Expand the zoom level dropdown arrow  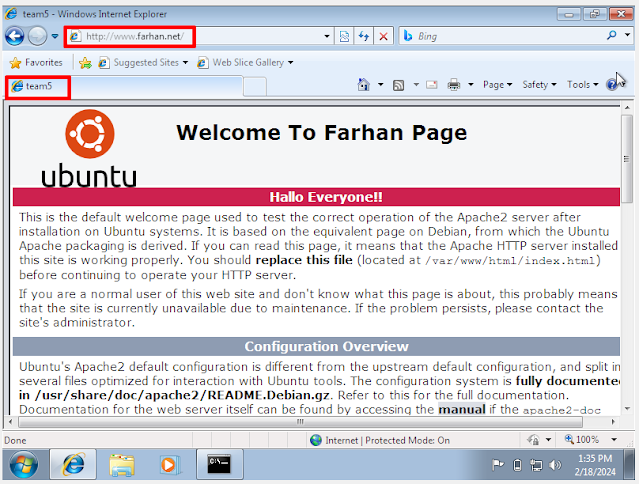pyautogui.click(x=614, y=440)
